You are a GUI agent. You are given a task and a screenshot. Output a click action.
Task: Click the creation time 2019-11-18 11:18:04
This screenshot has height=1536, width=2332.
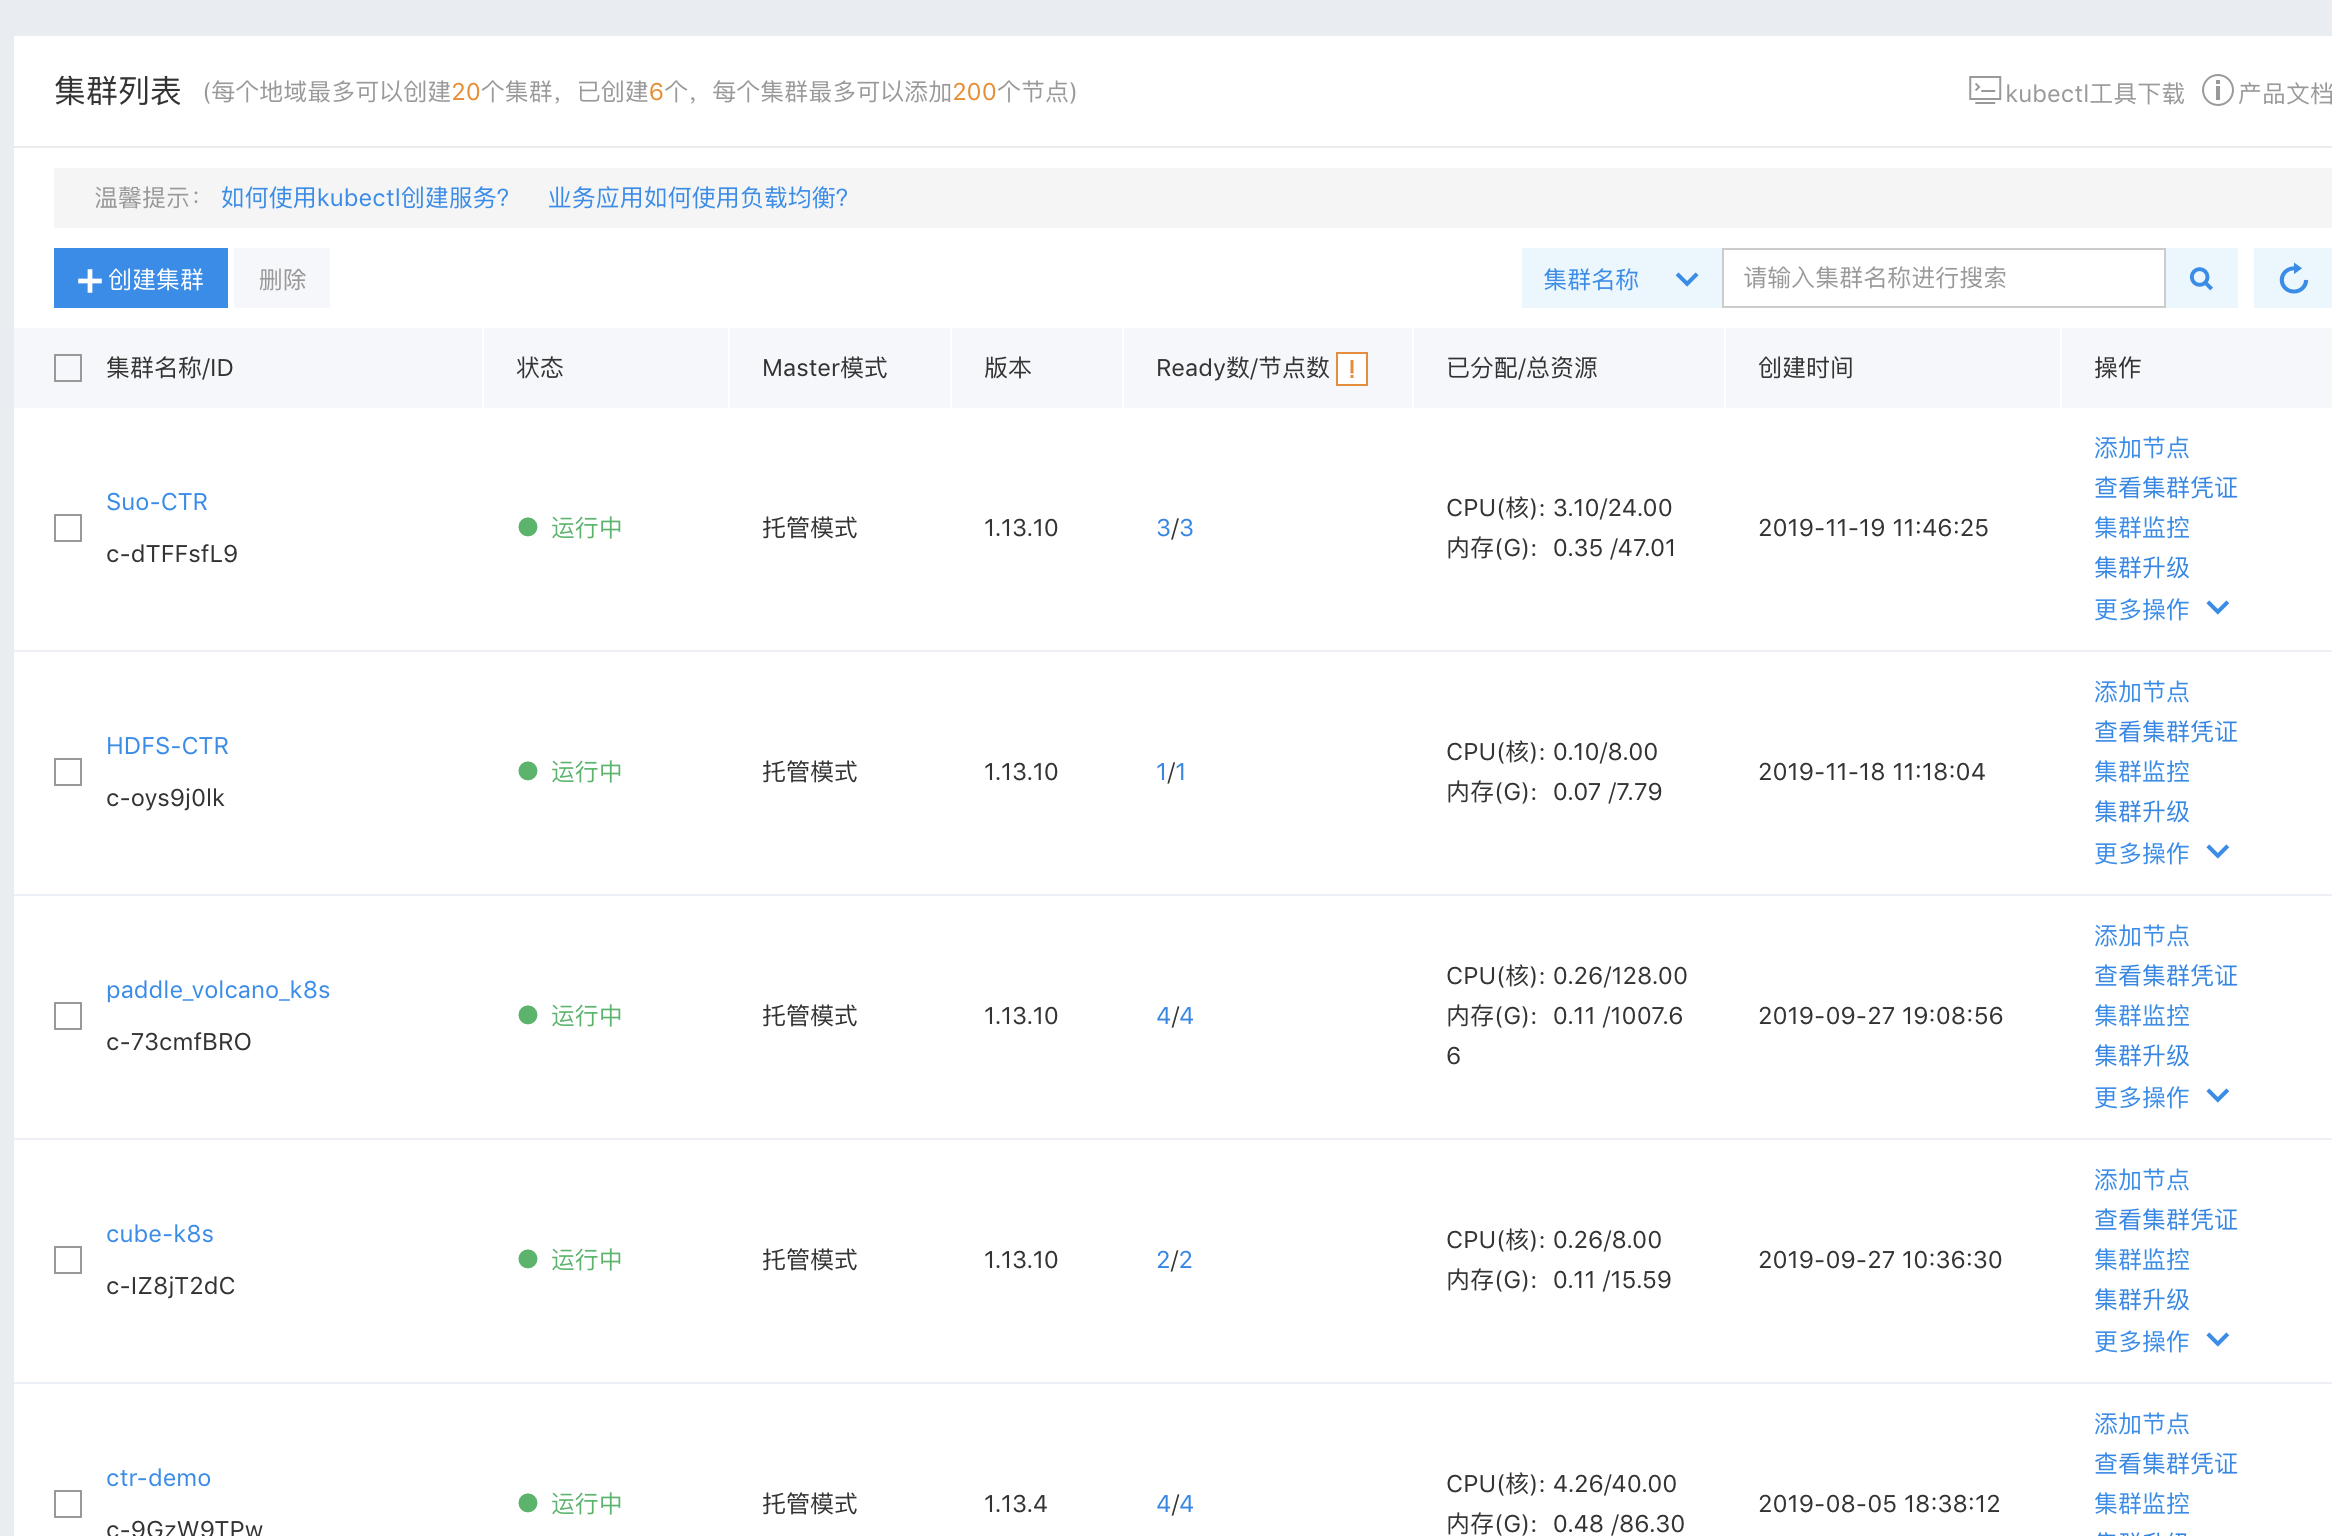[x=1872, y=771]
